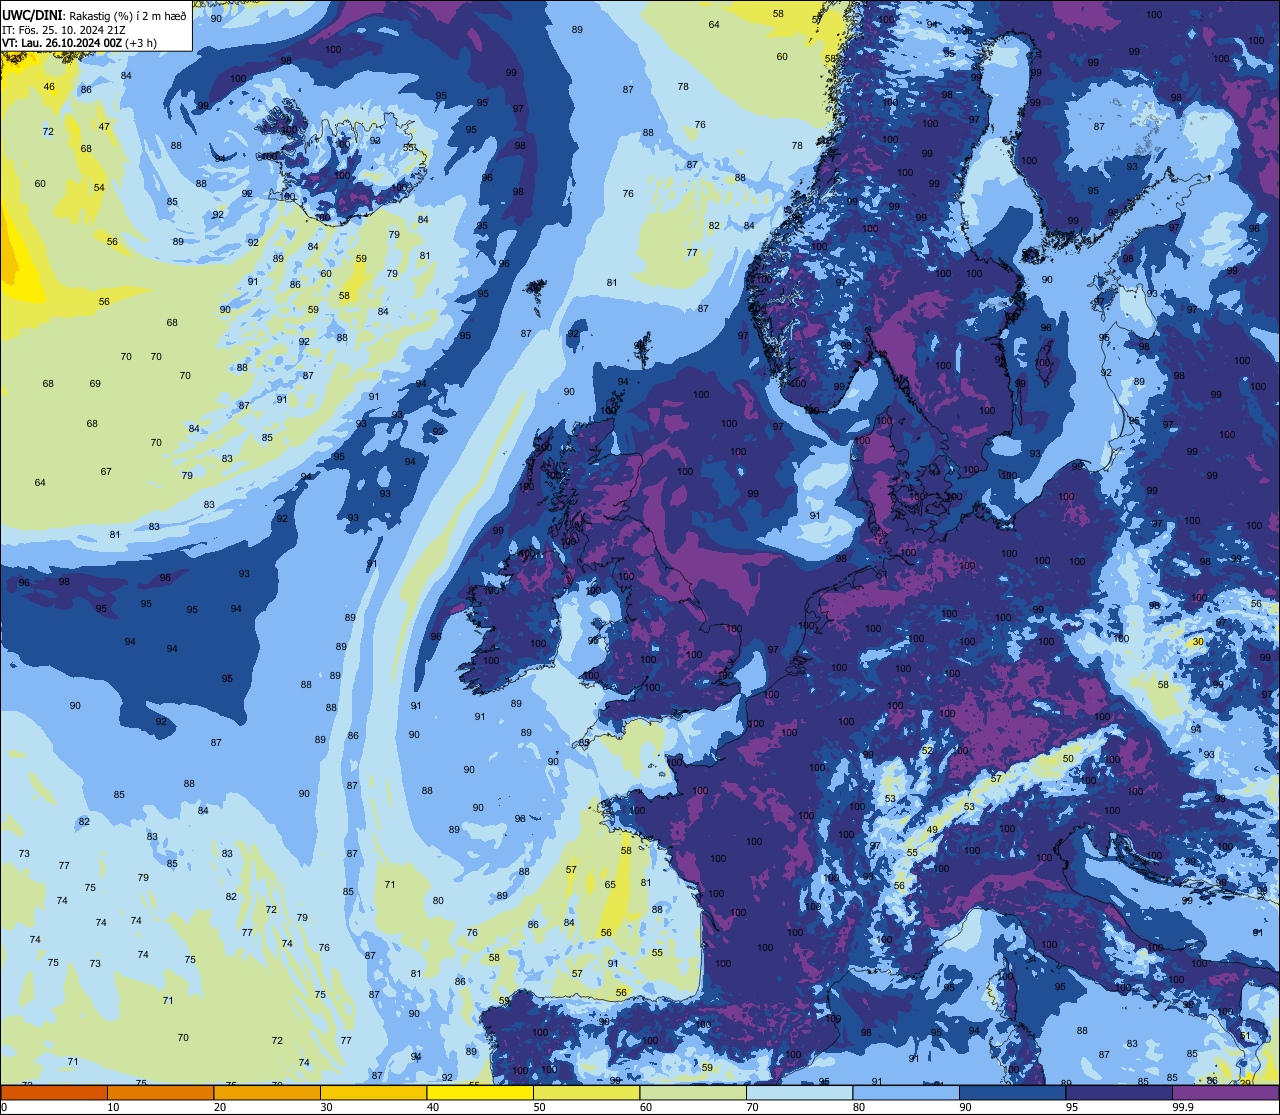Select the 95–99.9 navy legend swatch
This screenshot has height=1115, width=1280.
pyautogui.click(x=1119, y=1093)
